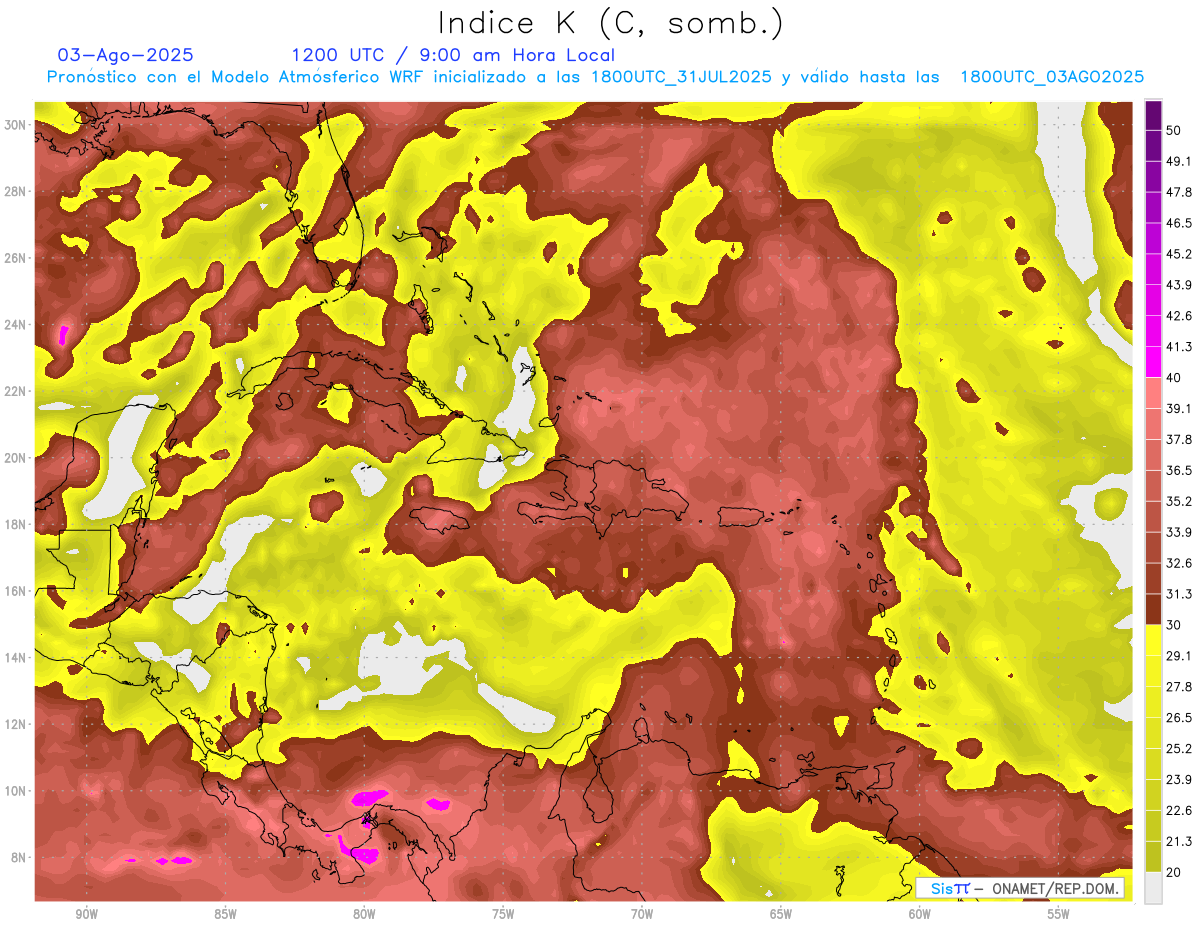This screenshot has width=1200, height=927.
Task: Select the bright yellow legend band between 29.1 and 30
Action: pos(1153,640)
